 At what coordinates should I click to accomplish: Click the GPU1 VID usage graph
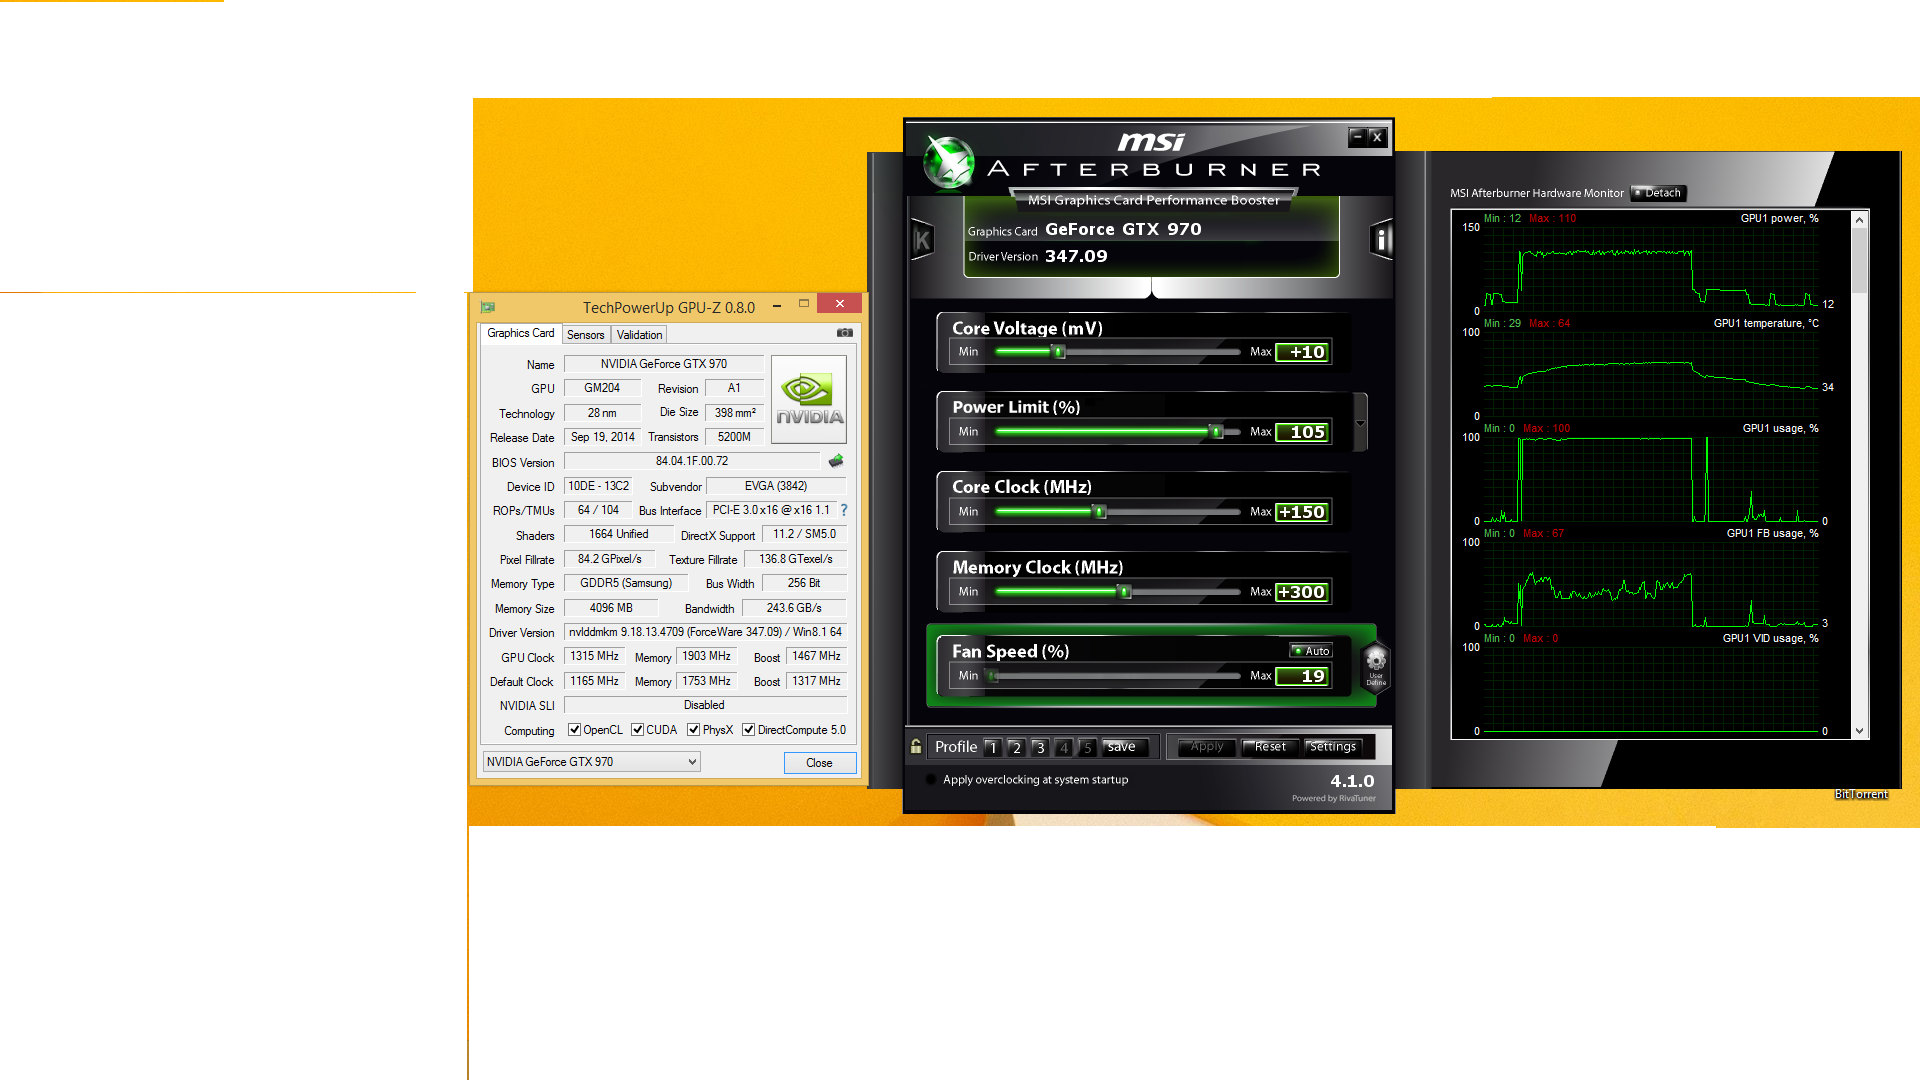(1650, 688)
